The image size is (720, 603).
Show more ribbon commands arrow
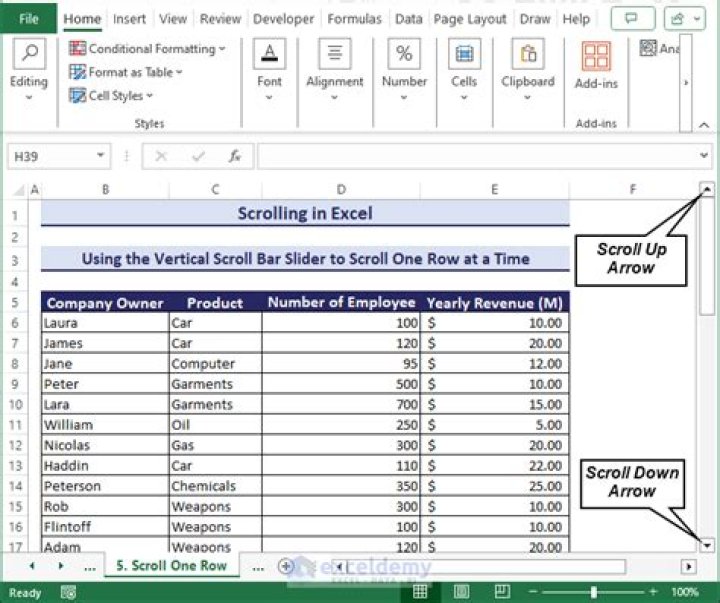pos(686,83)
